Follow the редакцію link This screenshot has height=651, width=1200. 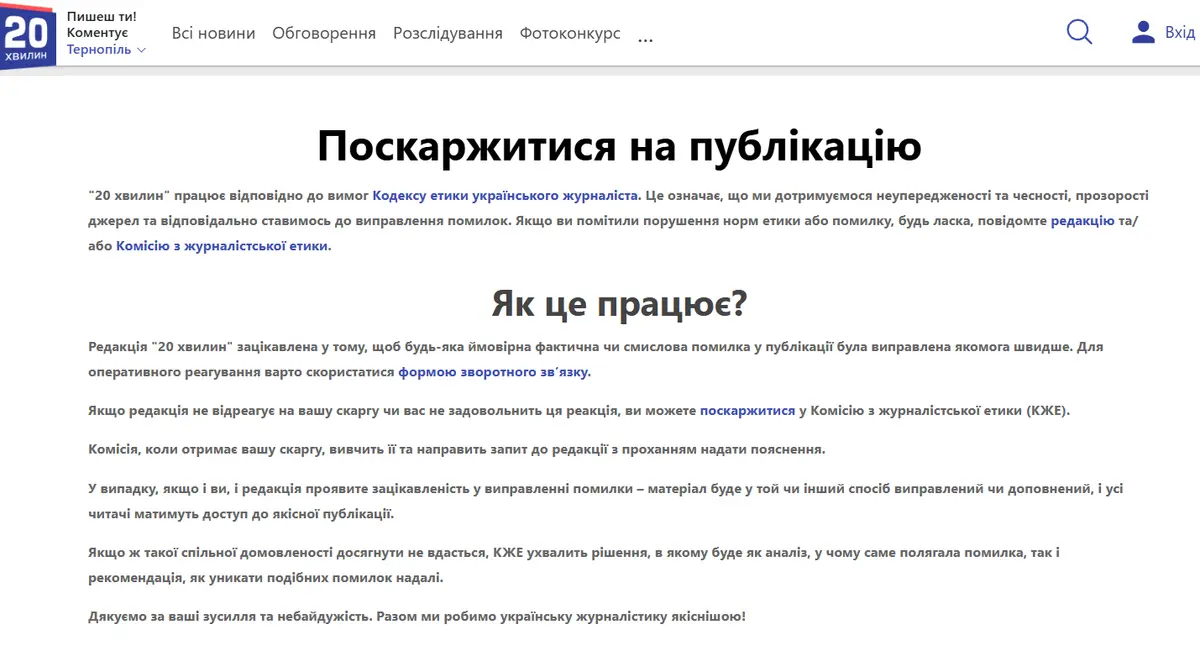pos(1082,220)
